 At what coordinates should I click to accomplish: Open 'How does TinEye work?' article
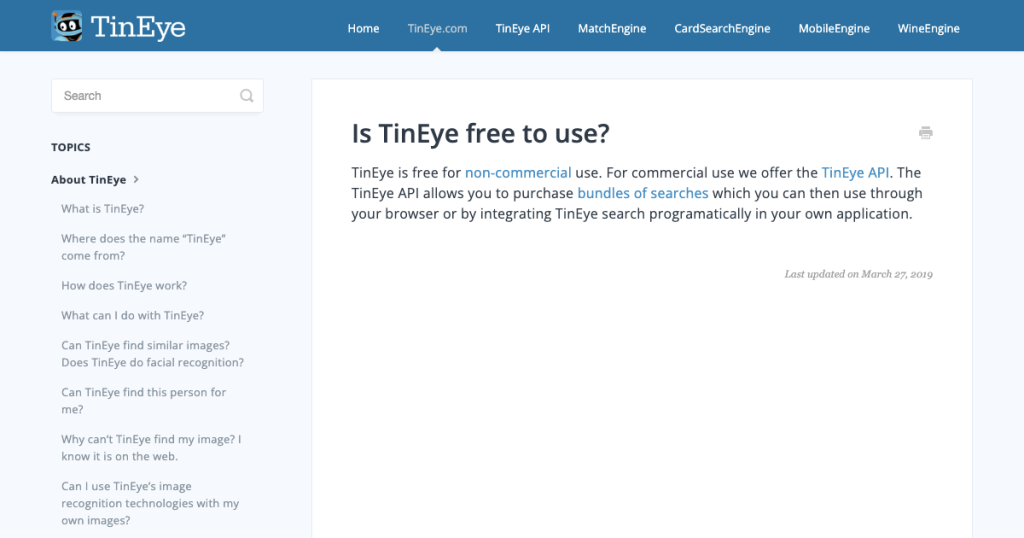click(124, 285)
